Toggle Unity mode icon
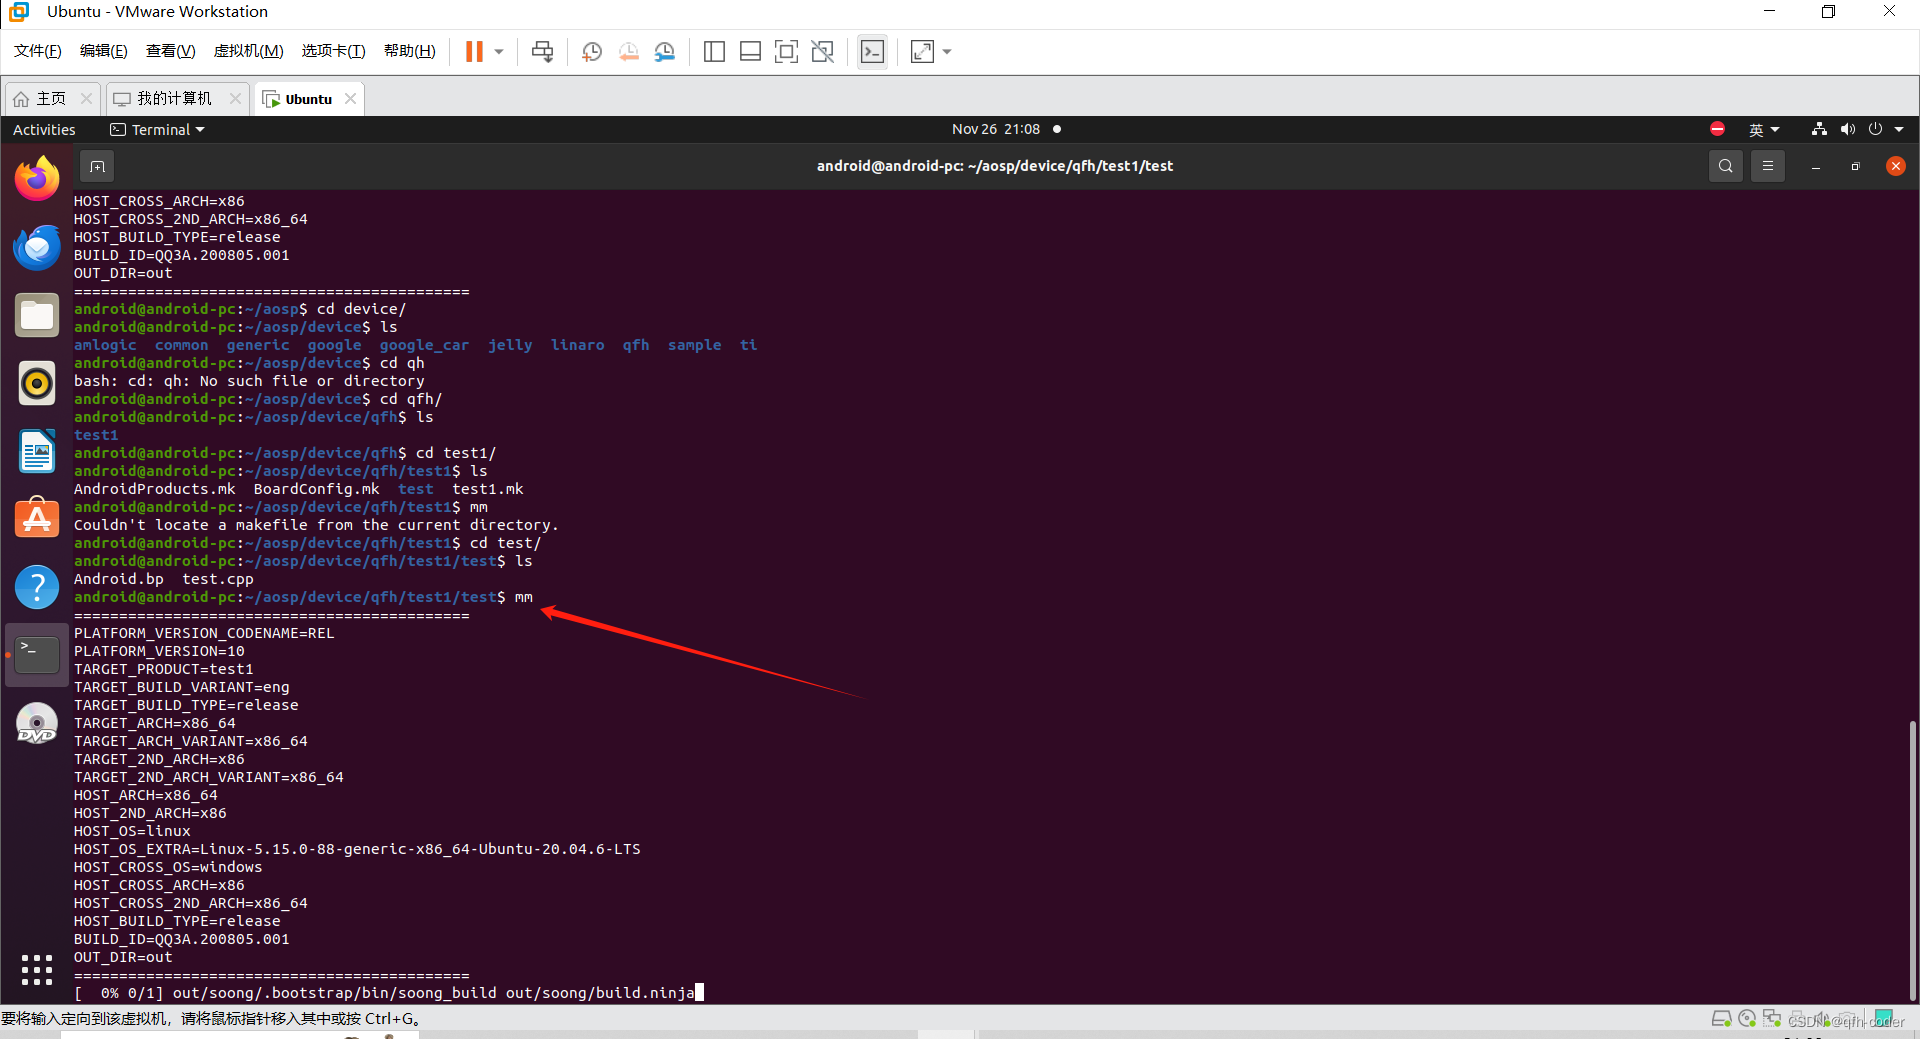Viewport: 1920px width, 1039px height. pos(823,51)
